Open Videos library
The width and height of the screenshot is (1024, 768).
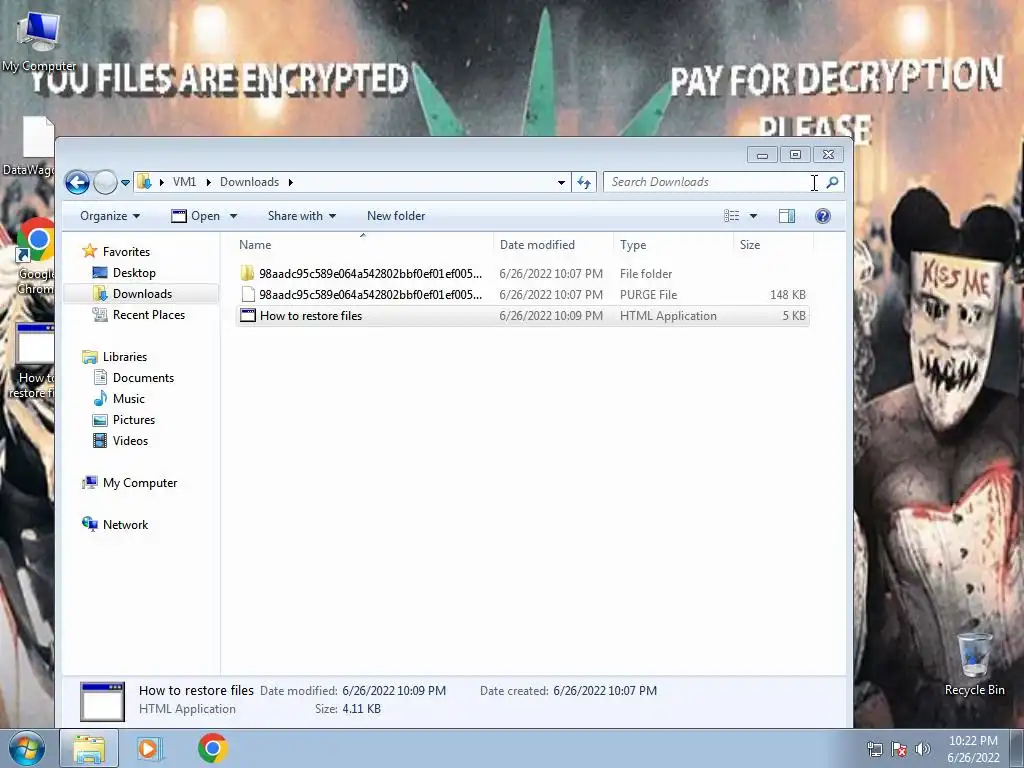click(x=130, y=441)
